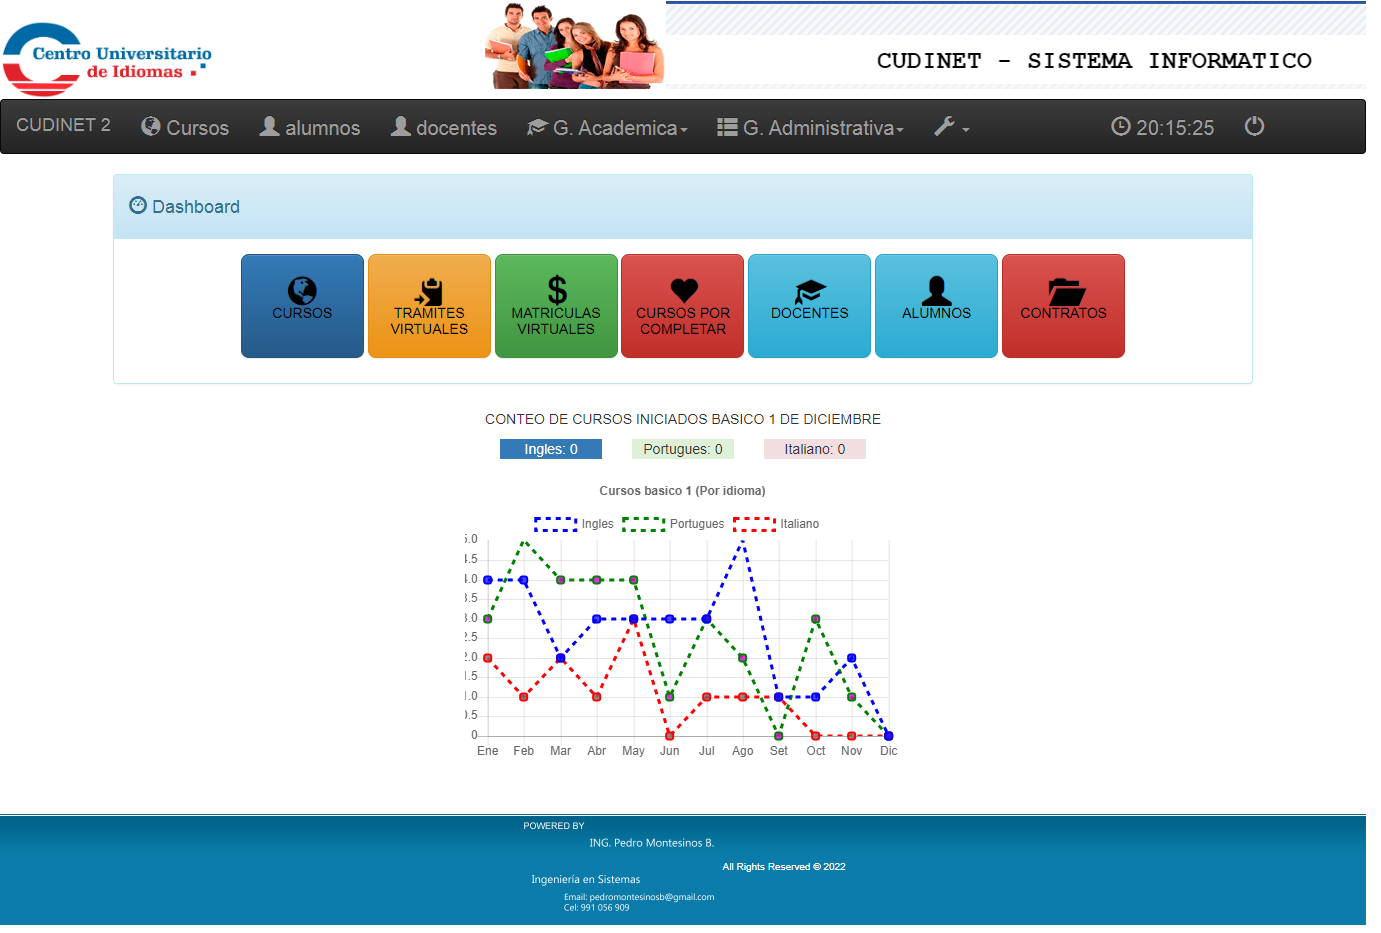The image size is (1381, 933).
Task: Open the Alumnos user tile
Action: [x=936, y=305]
